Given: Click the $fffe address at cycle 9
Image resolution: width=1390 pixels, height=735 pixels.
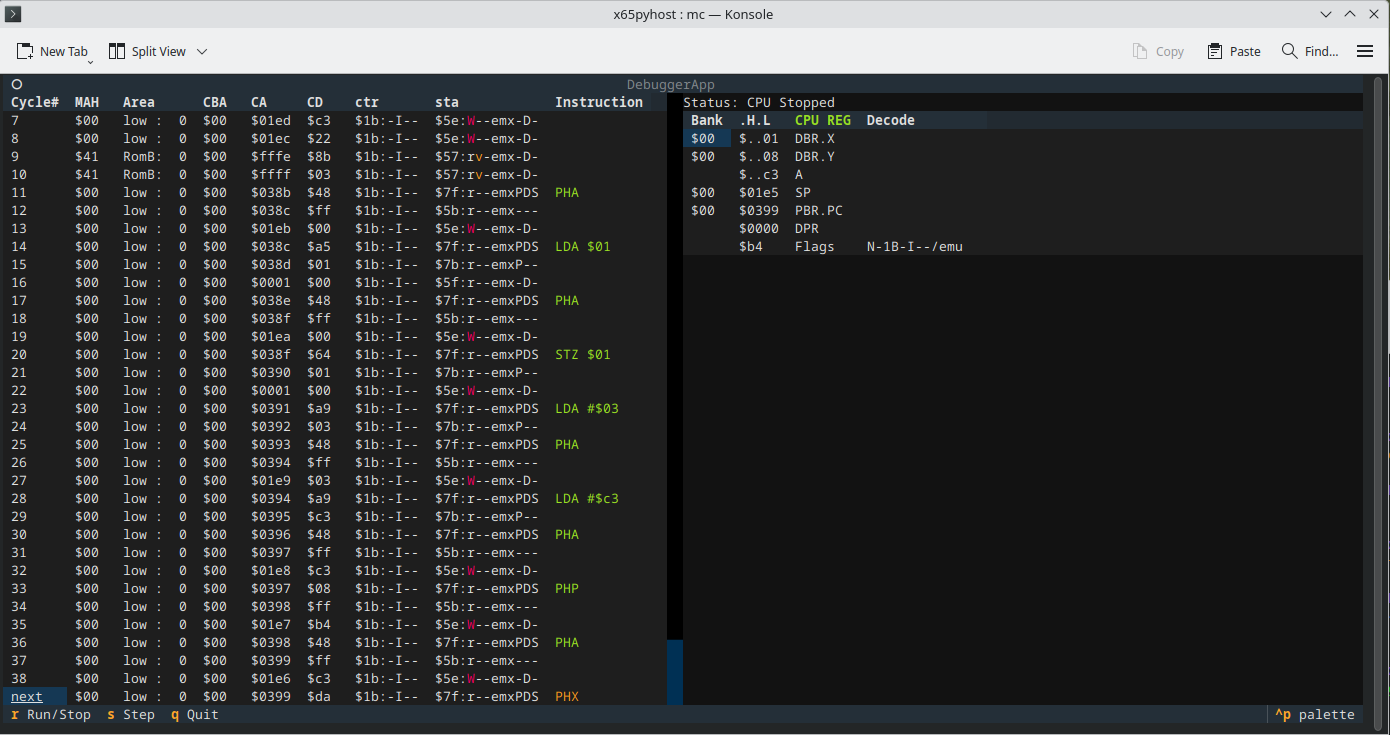Looking at the screenshot, I should tap(271, 156).
